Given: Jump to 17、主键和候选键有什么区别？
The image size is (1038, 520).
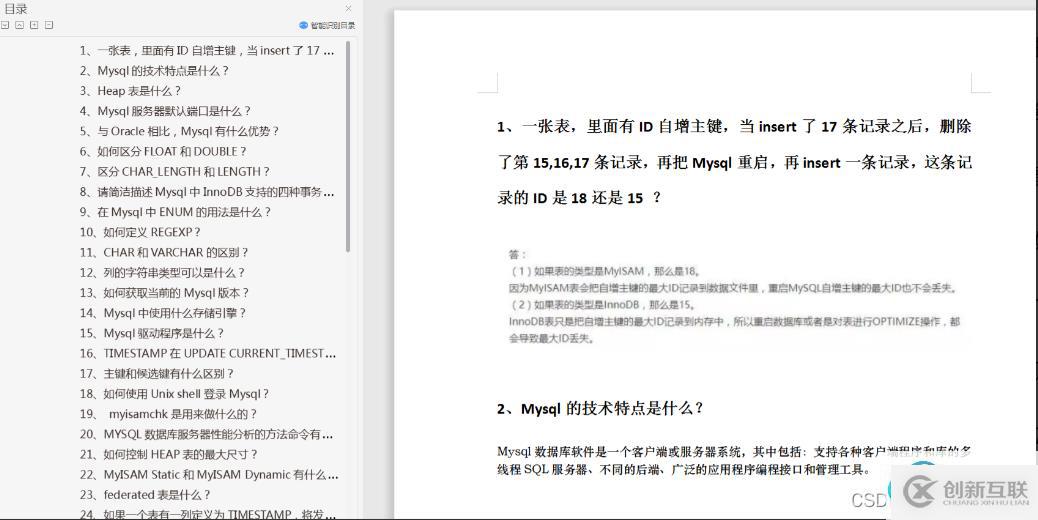Looking at the screenshot, I should 157,373.
